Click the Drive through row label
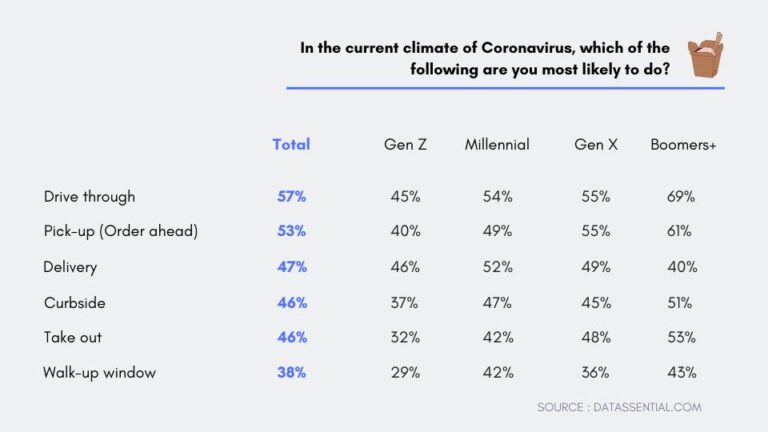This screenshot has width=768, height=432. point(89,196)
